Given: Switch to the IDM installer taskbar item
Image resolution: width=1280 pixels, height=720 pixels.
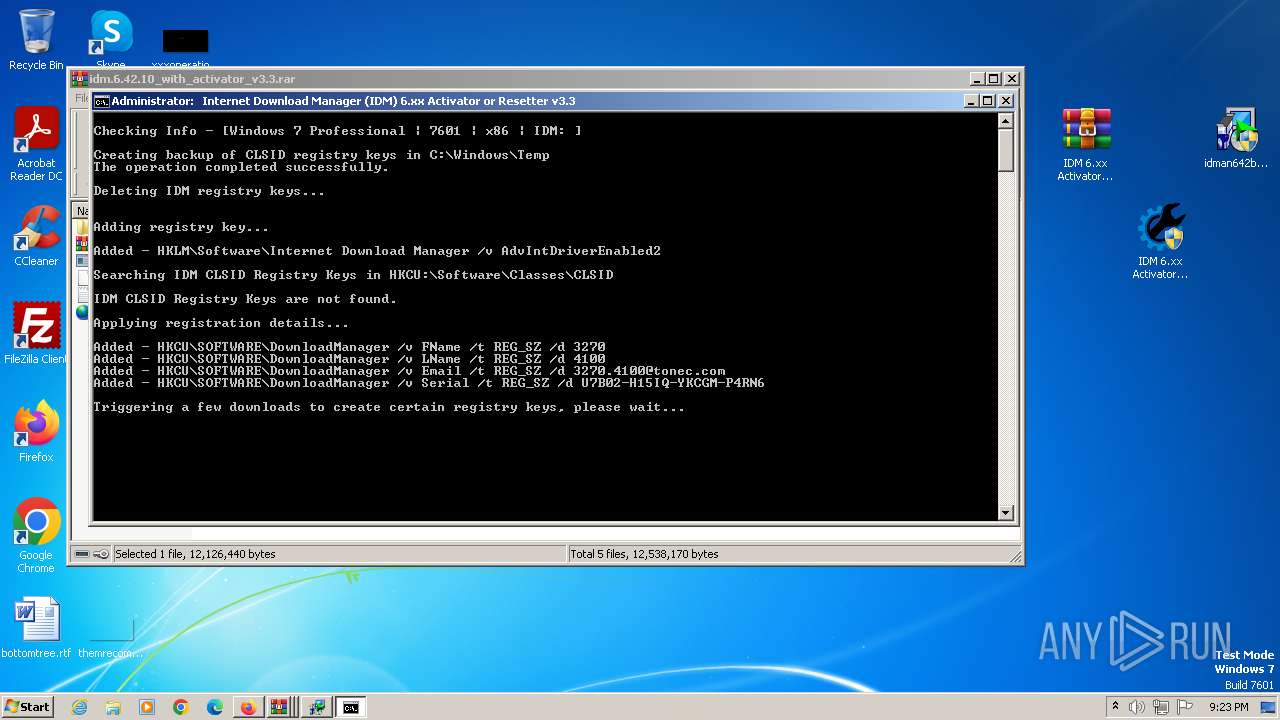Looking at the screenshot, I should tap(316, 707).
